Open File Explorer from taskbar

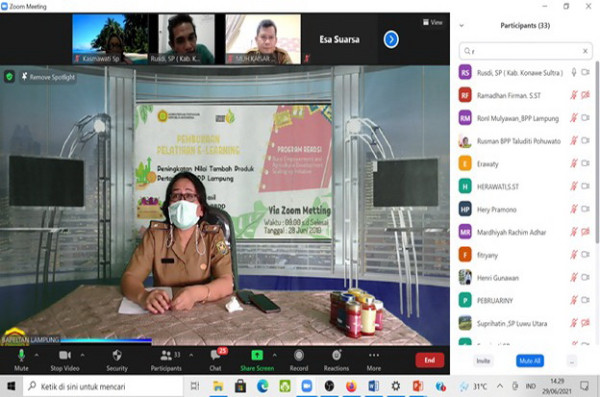click(x=218, y=386)
